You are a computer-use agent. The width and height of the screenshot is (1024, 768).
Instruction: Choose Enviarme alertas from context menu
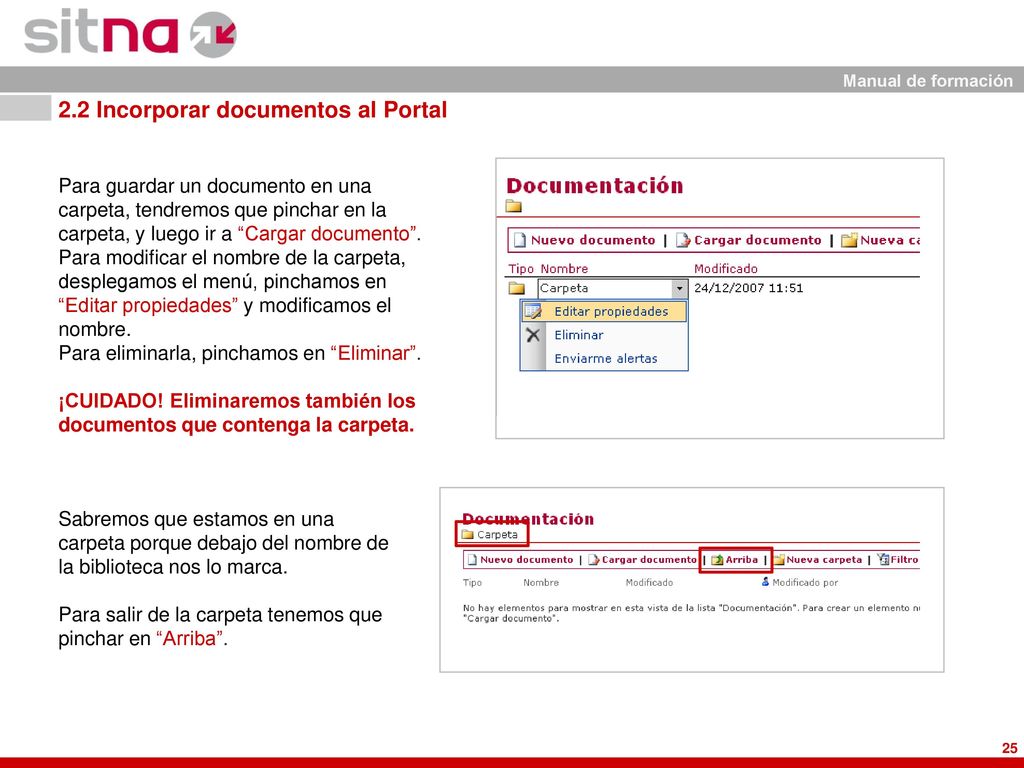tap(605, 359)
